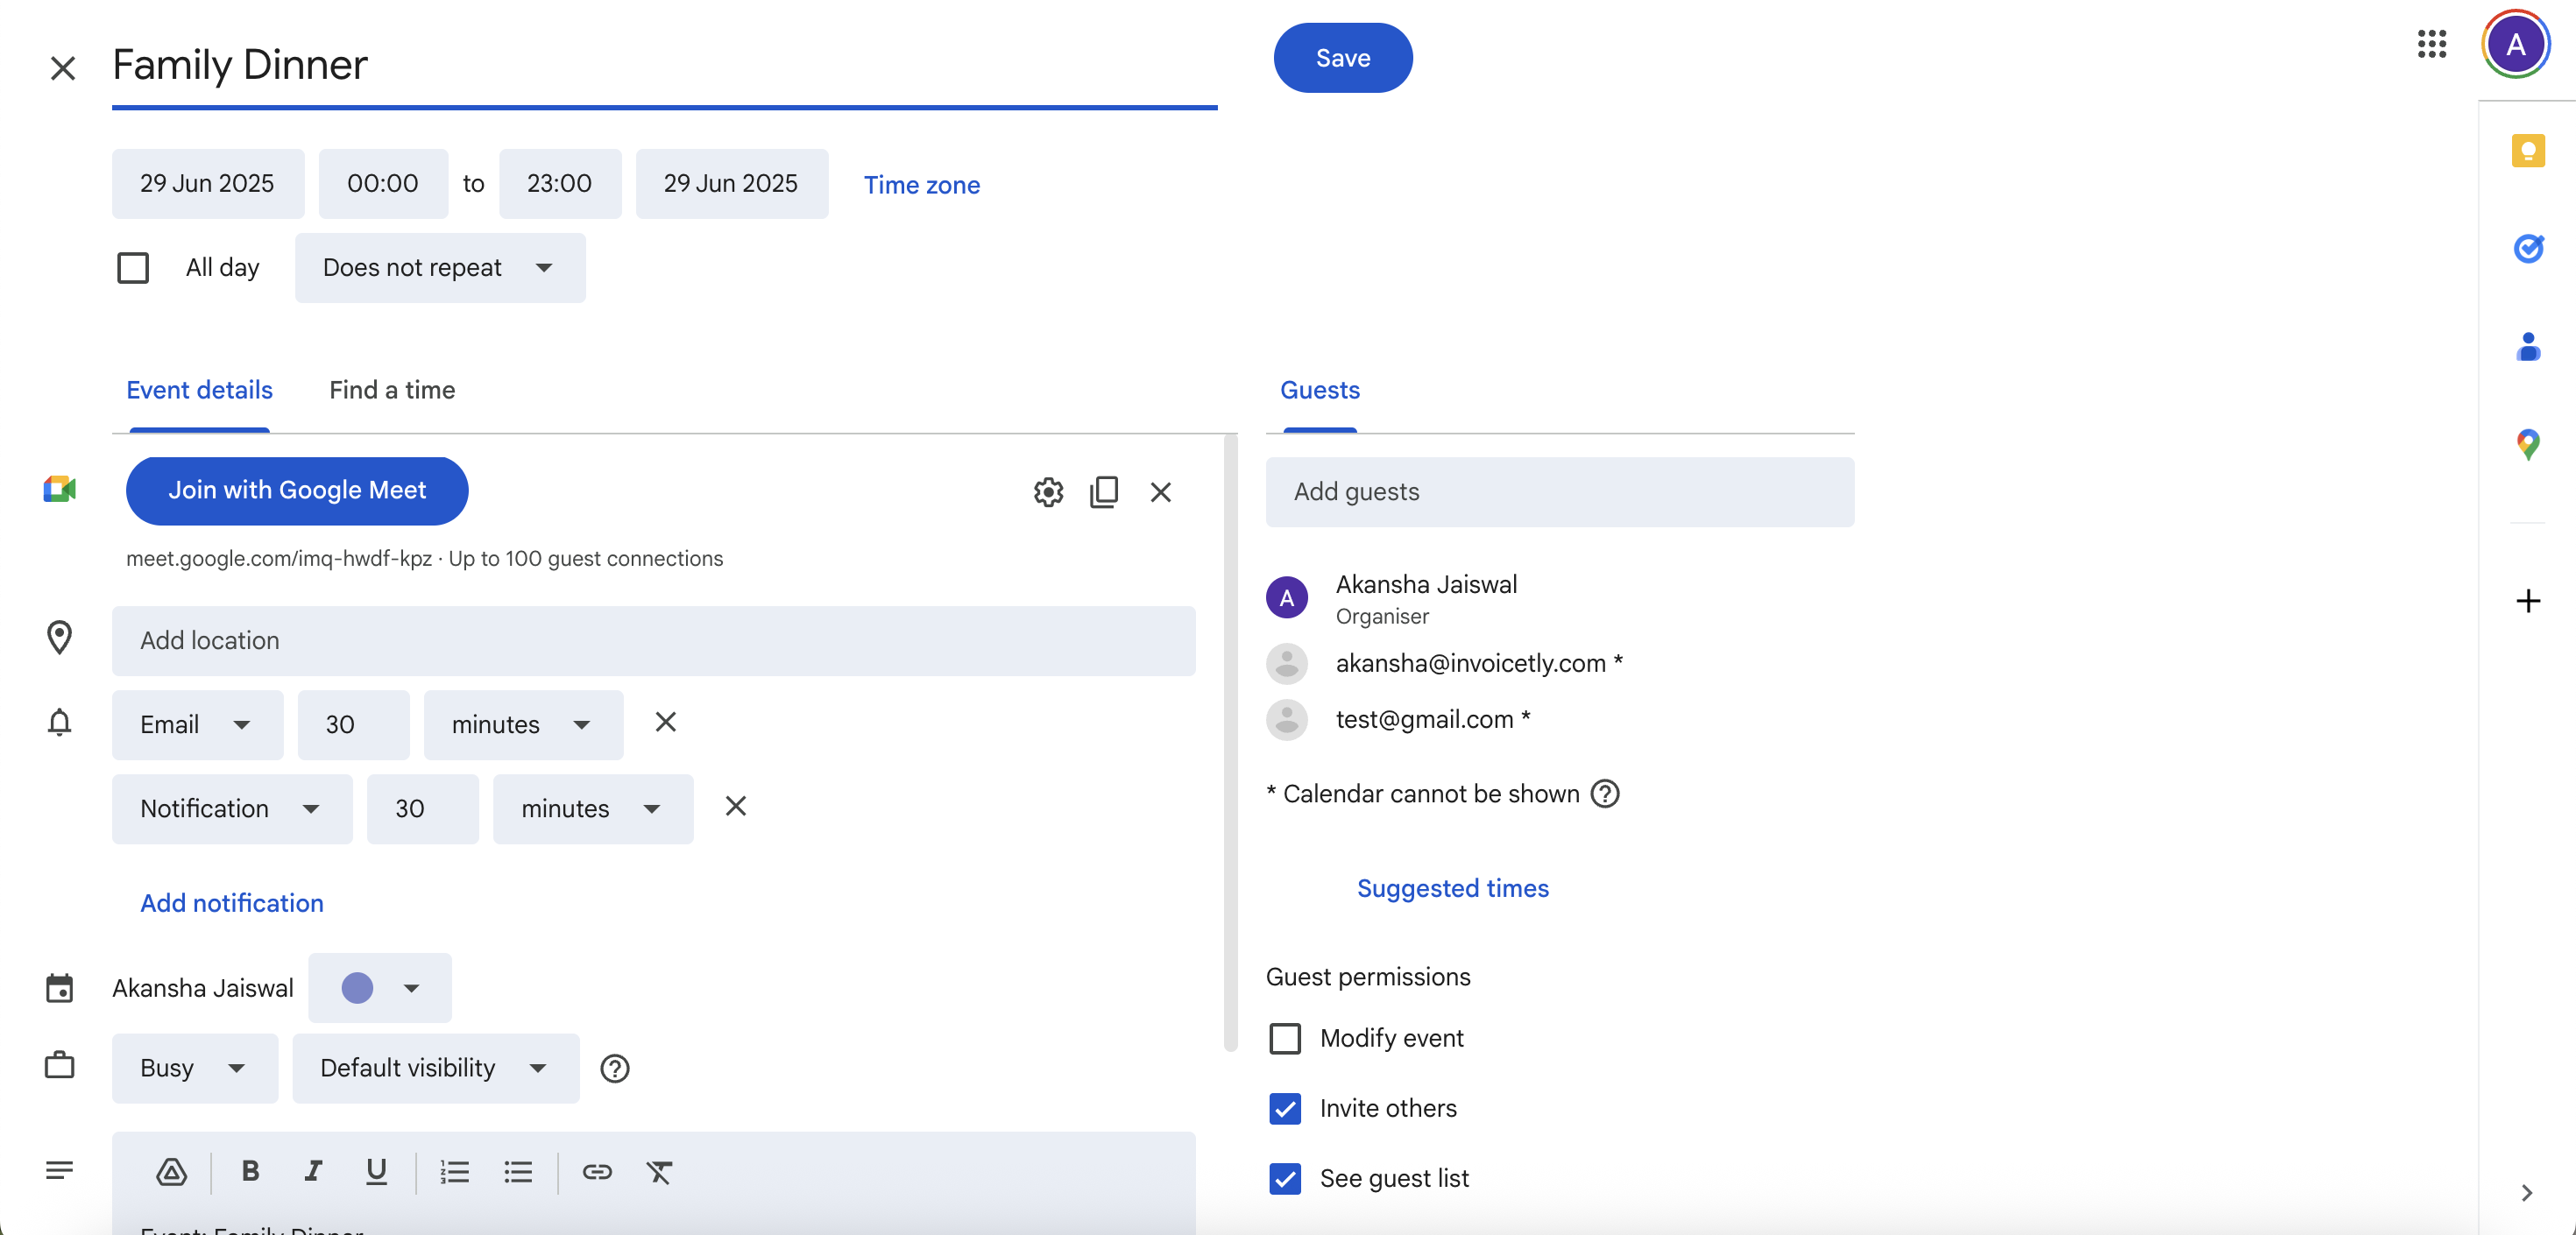Open the event color picker
The height and width of the screenshot is (1235, 2576).
[x=380, y=988]
